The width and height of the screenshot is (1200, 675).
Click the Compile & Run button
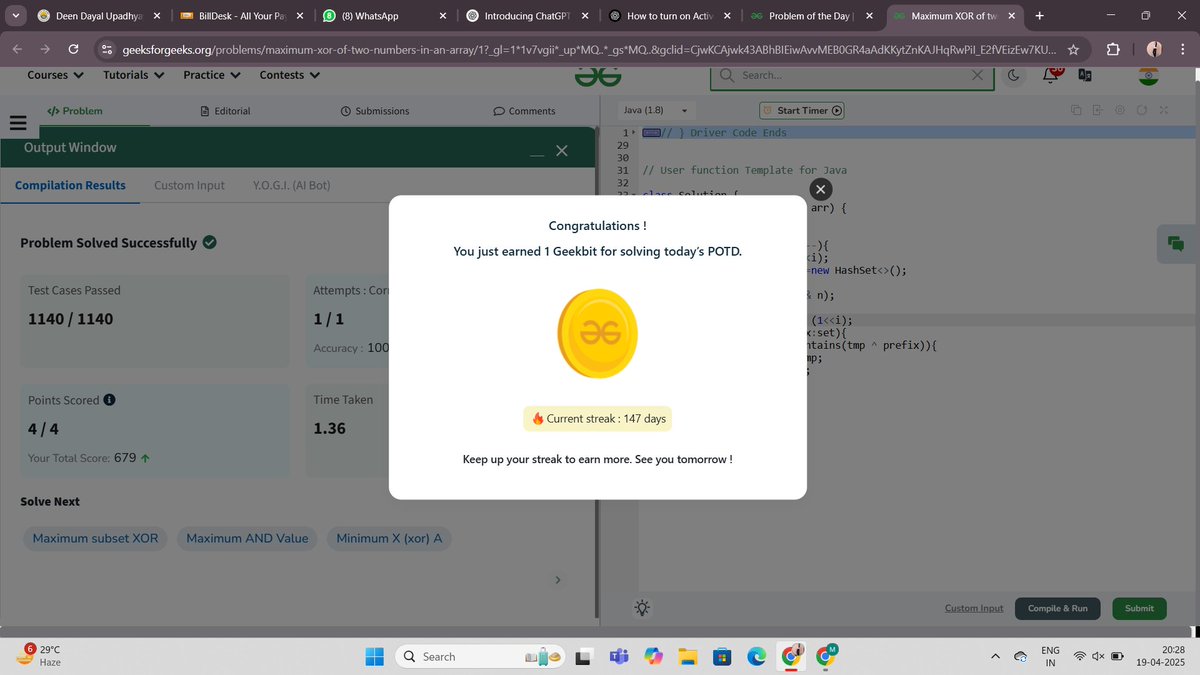pos(1058,608)
